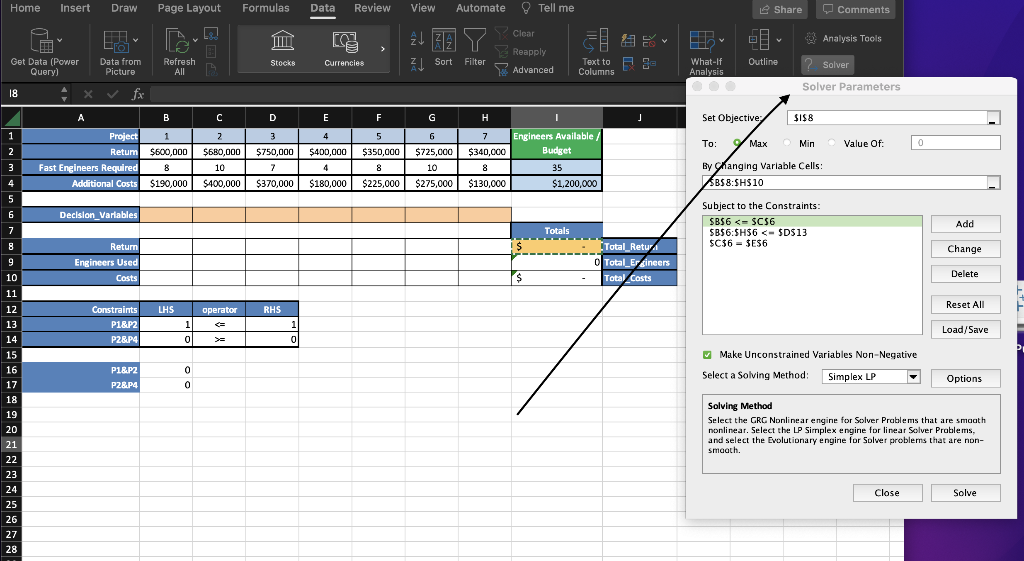Click Add constraint button

[965, 224]
